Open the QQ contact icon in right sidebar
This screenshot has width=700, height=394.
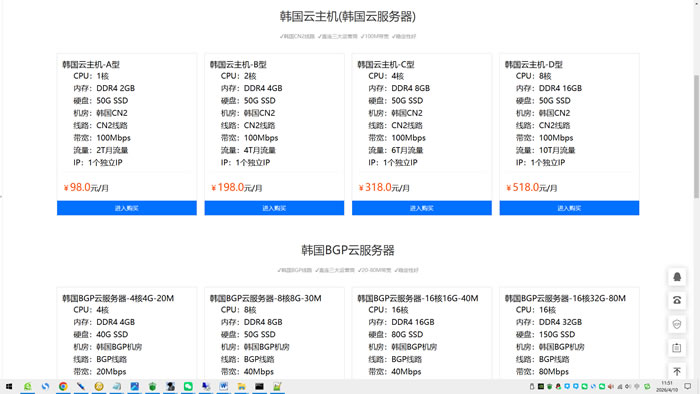click(x=677, y=277)
